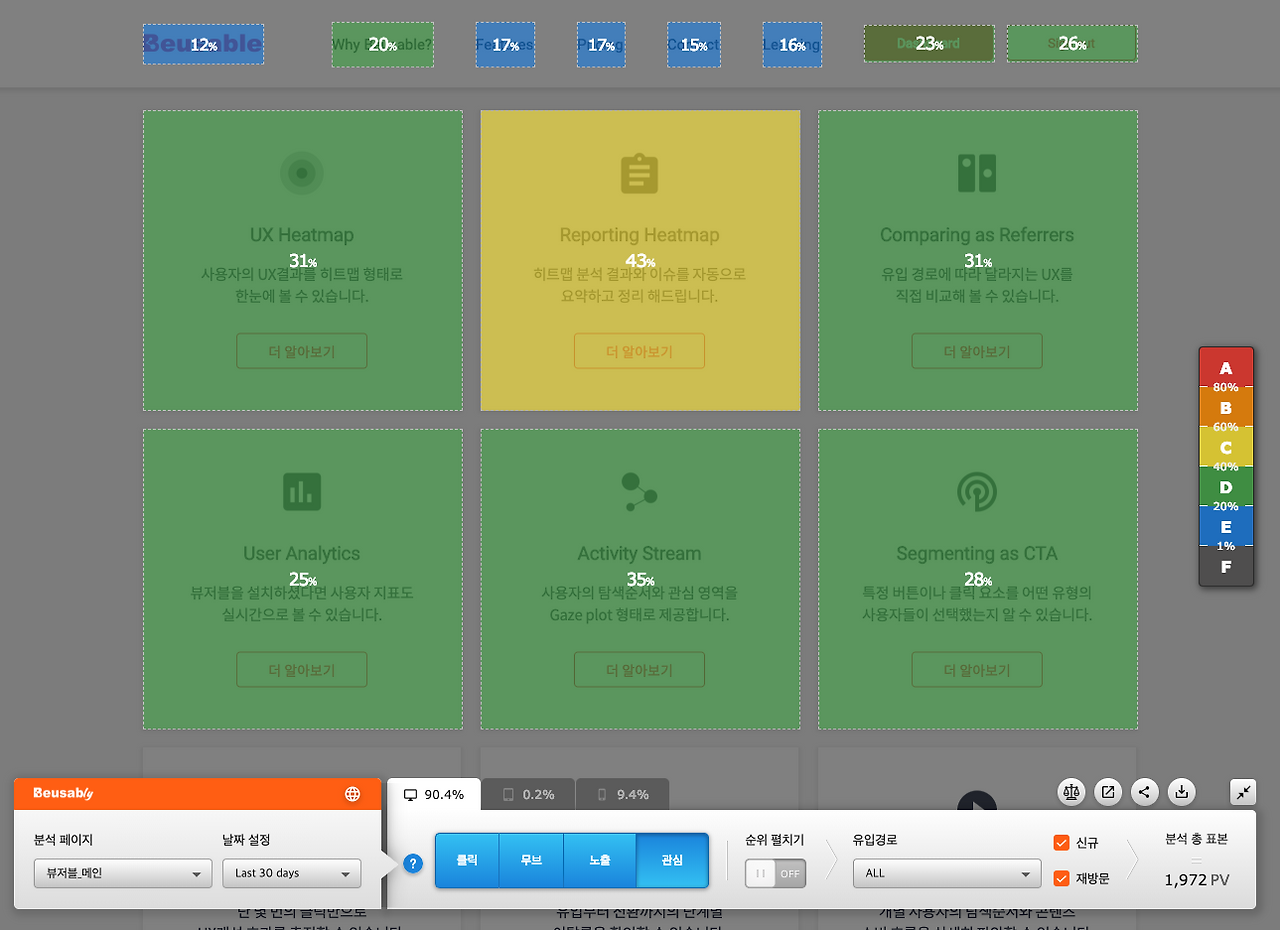Click the balance scale compare icon
1280x930 pixels.
tap(1072, 792)
